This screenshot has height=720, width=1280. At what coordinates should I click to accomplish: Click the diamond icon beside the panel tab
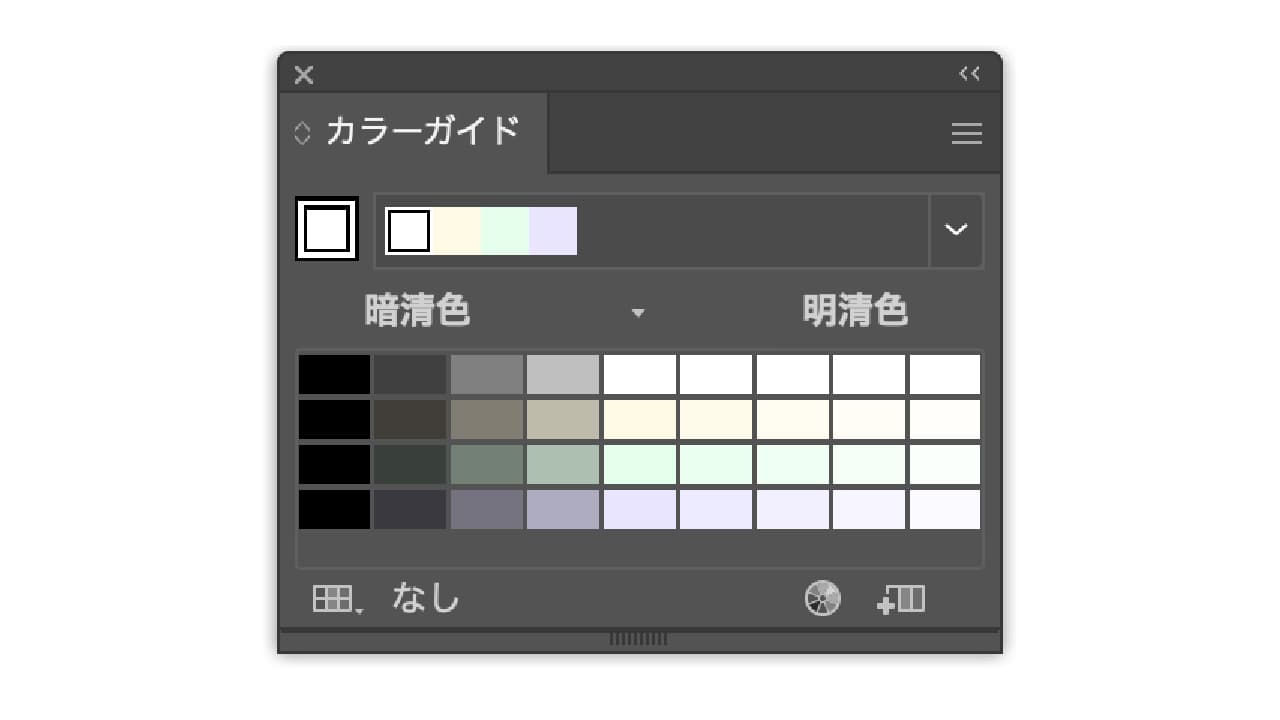(300, 132)
